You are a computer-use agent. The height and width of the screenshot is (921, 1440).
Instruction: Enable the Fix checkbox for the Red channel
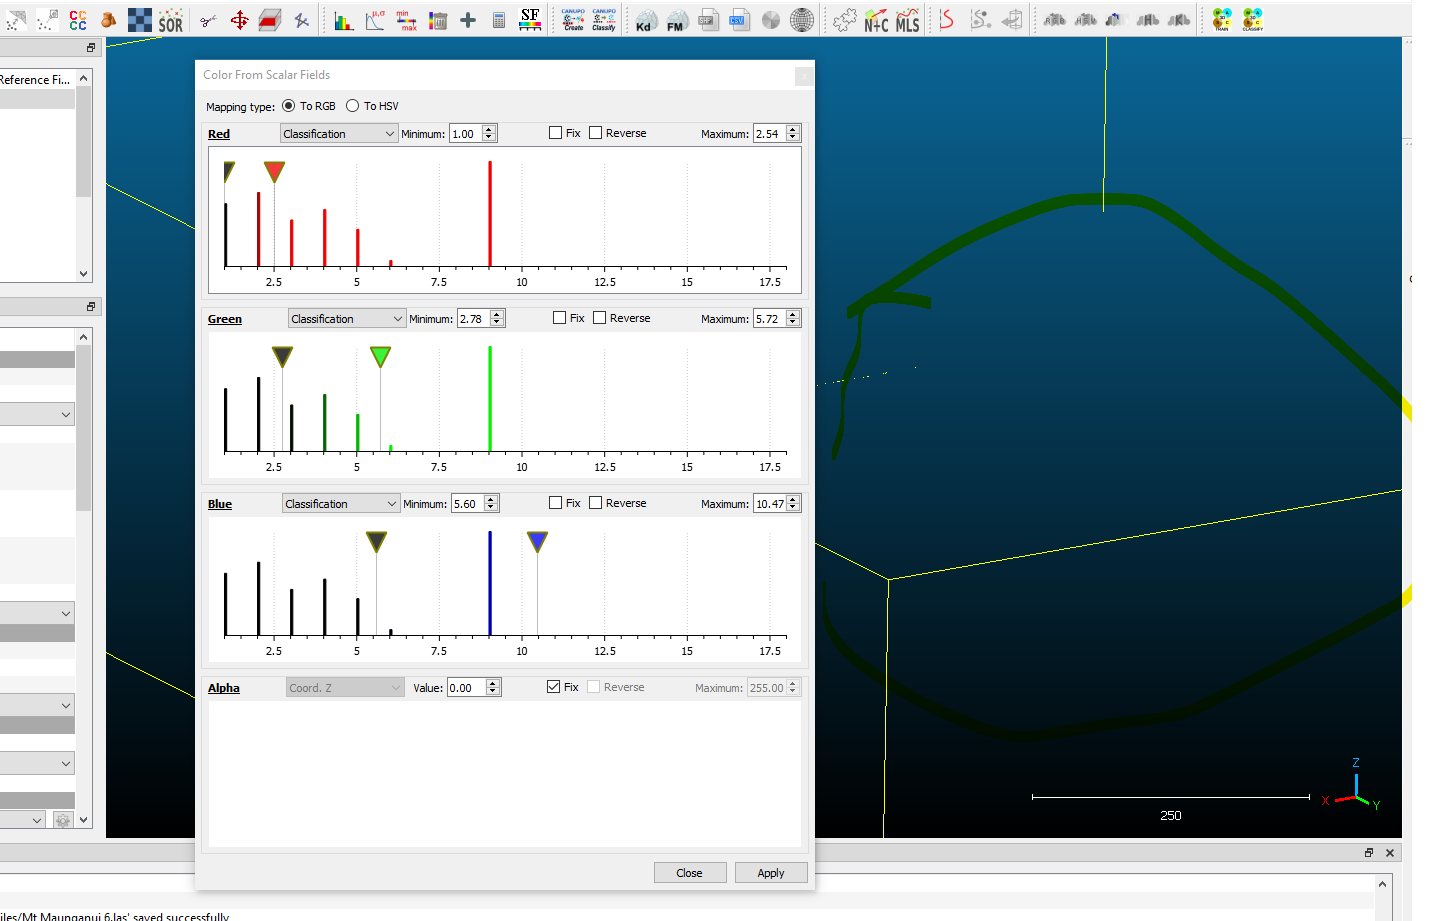pyautogui.click(x=556, y=132)
